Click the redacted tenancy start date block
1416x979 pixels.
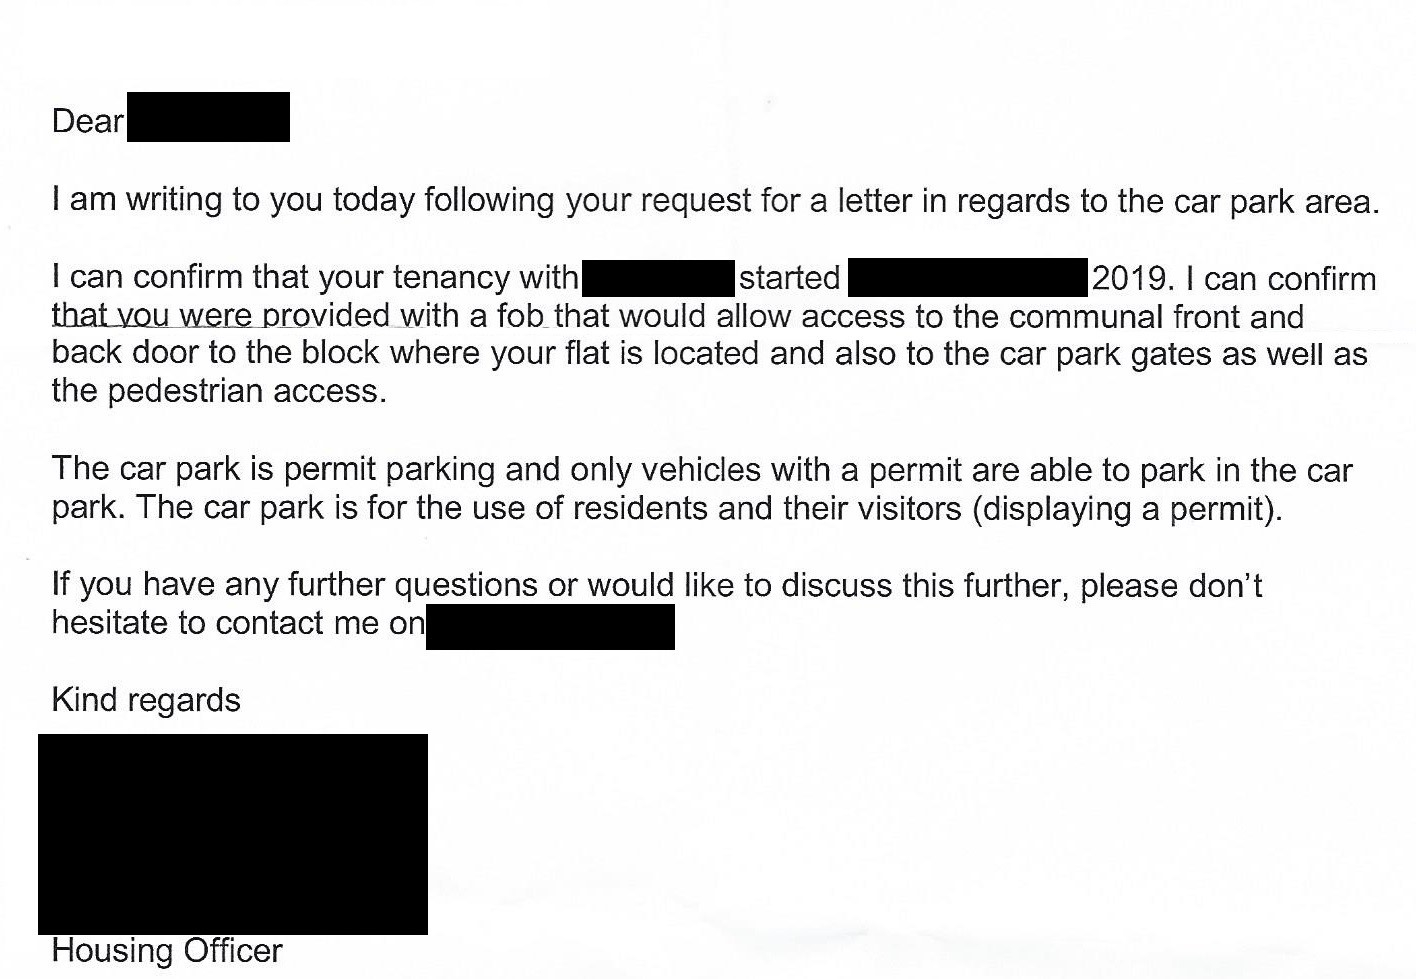968,277
